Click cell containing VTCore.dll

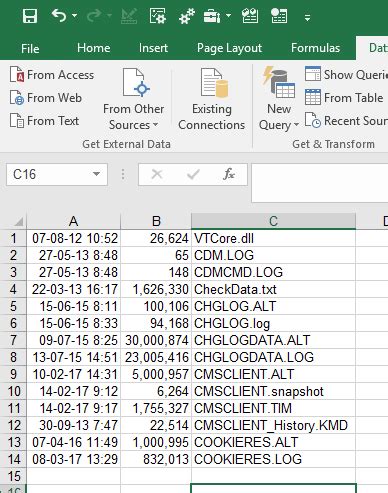(x=273, y=238)
